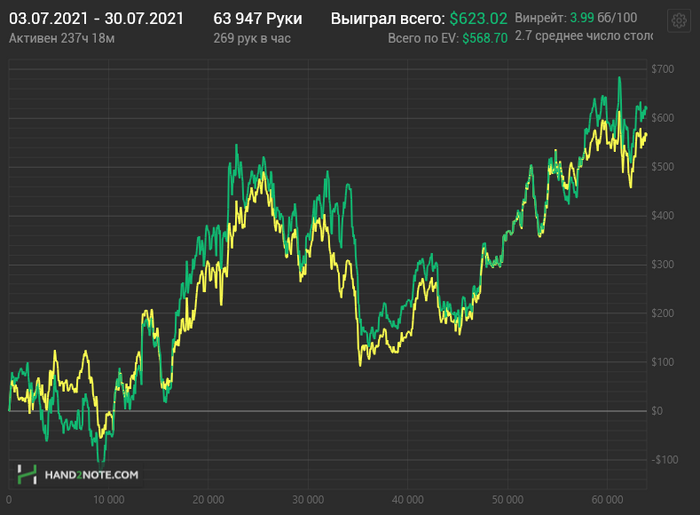The width and height of the screenshot is (700, 515).
Task: Click the 'Всего по EV:' label
Action: click(423, 38)
